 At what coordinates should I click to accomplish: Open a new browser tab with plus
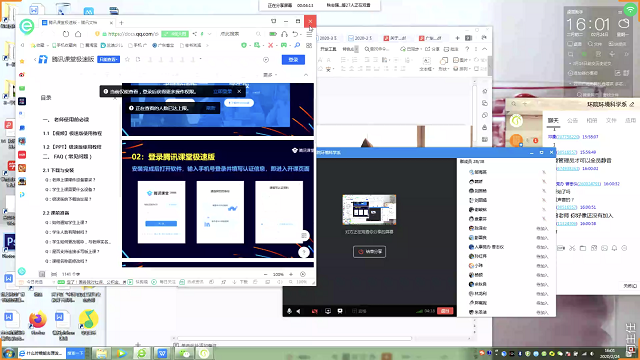pyautogui.click(x=121, y=23)
